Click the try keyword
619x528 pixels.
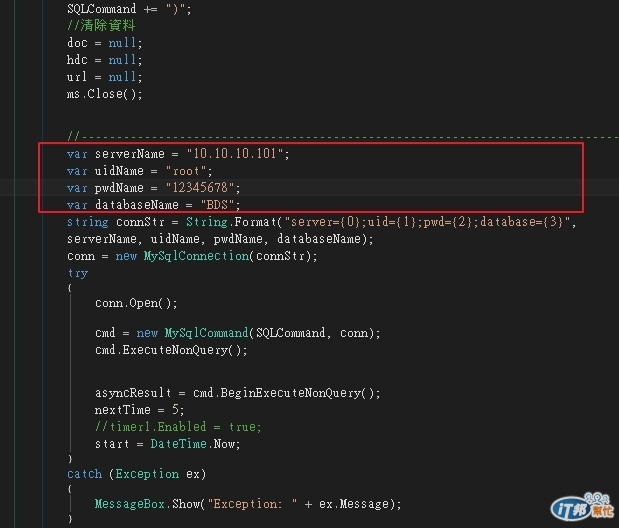[x=77, y=273]
